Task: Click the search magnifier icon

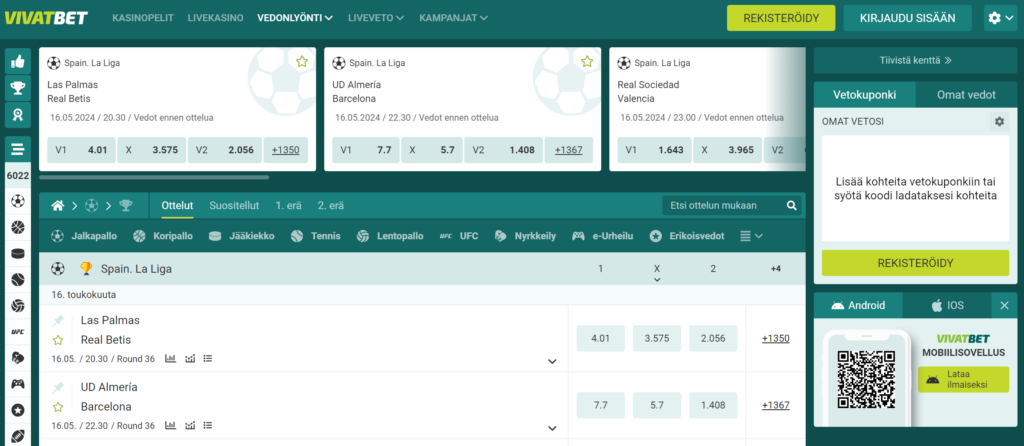Action: pos(792,206)
